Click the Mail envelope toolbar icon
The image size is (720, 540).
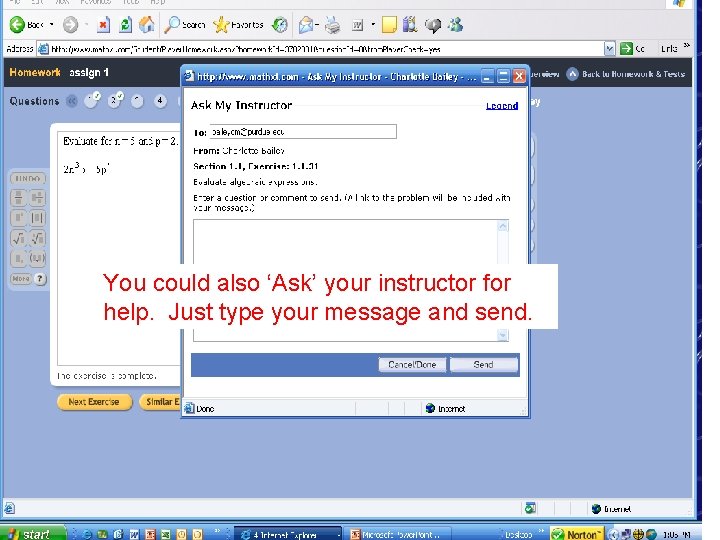[x=305, y=25]
